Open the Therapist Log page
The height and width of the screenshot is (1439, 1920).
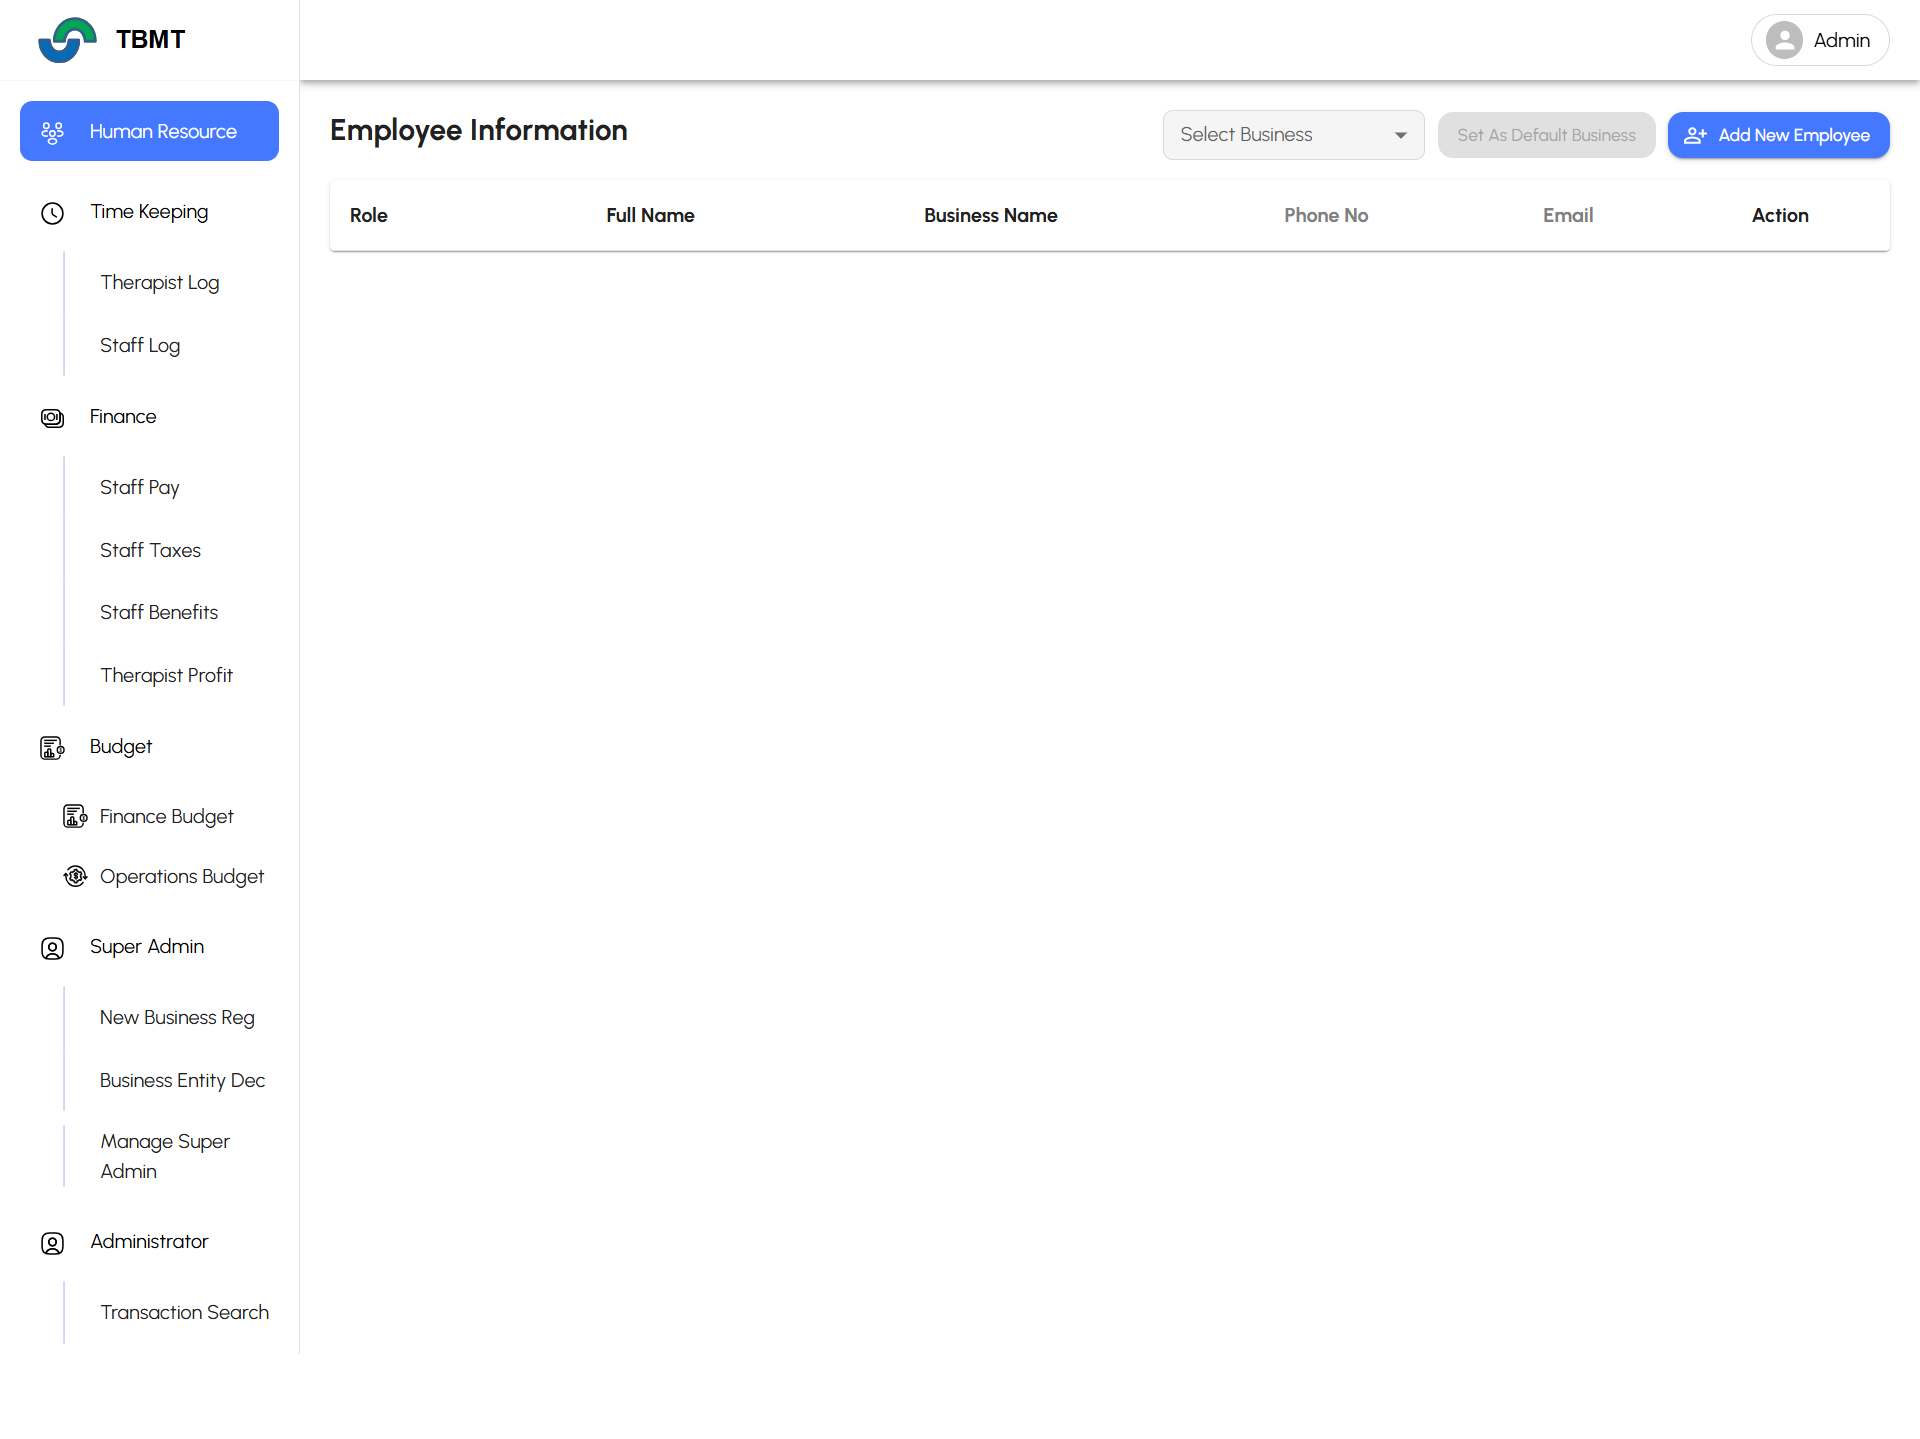tap(160, 283)
